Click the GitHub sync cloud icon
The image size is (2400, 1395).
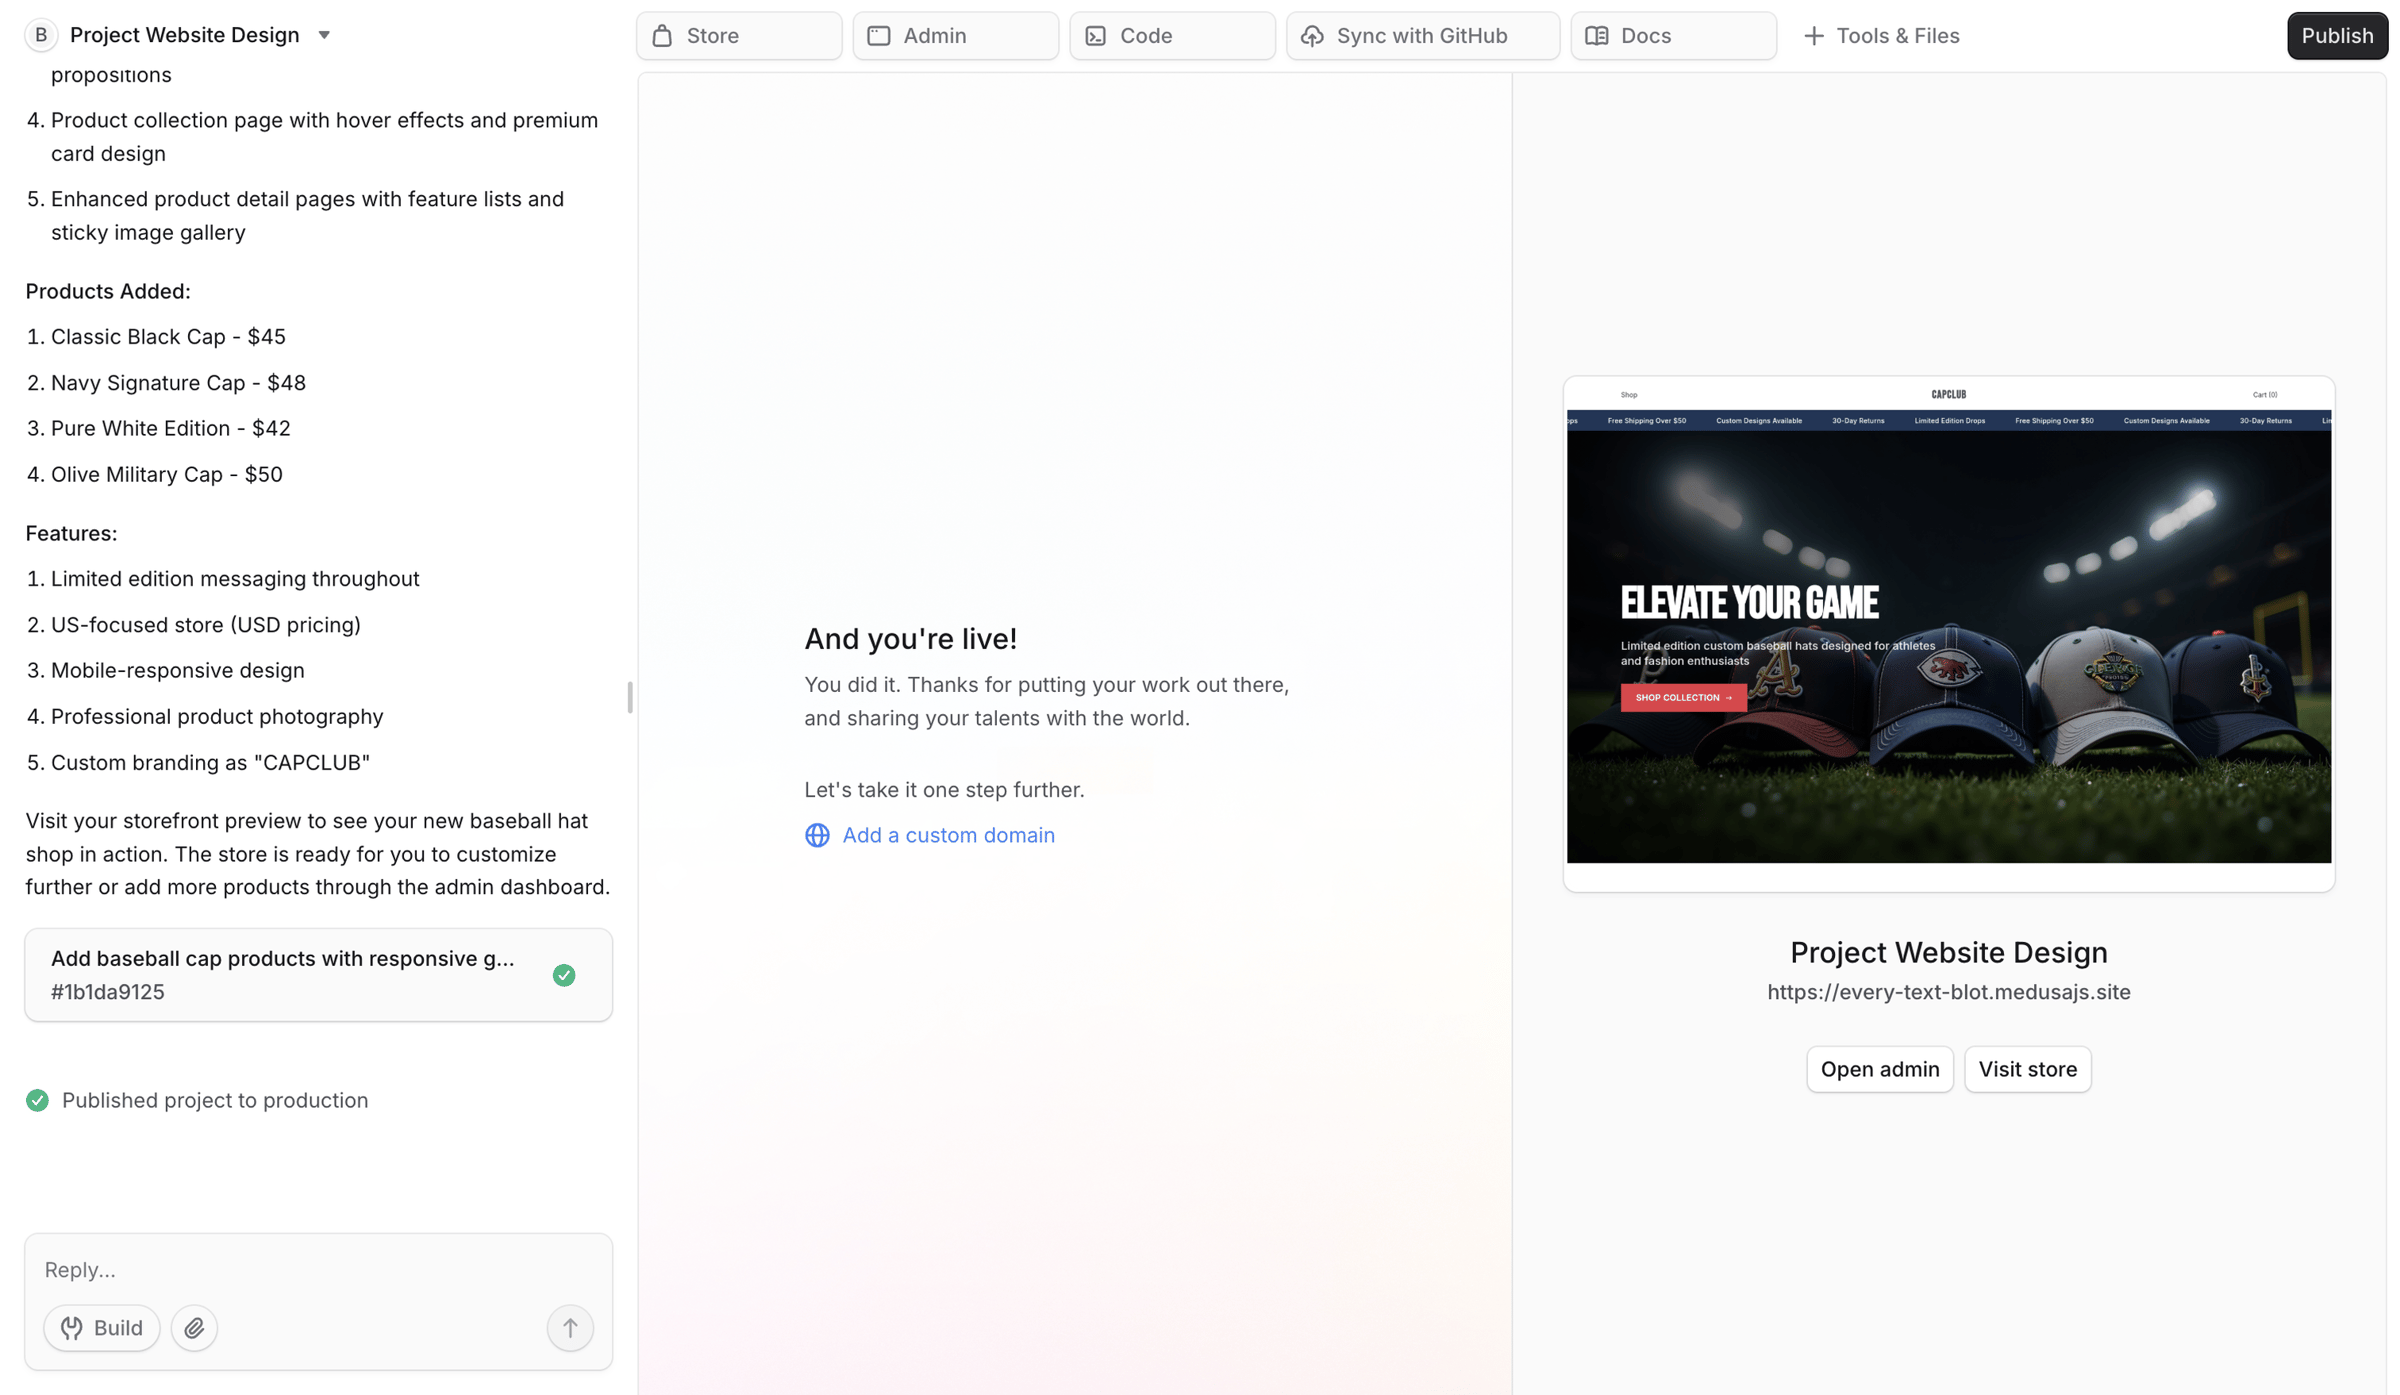pos(1312,36)
